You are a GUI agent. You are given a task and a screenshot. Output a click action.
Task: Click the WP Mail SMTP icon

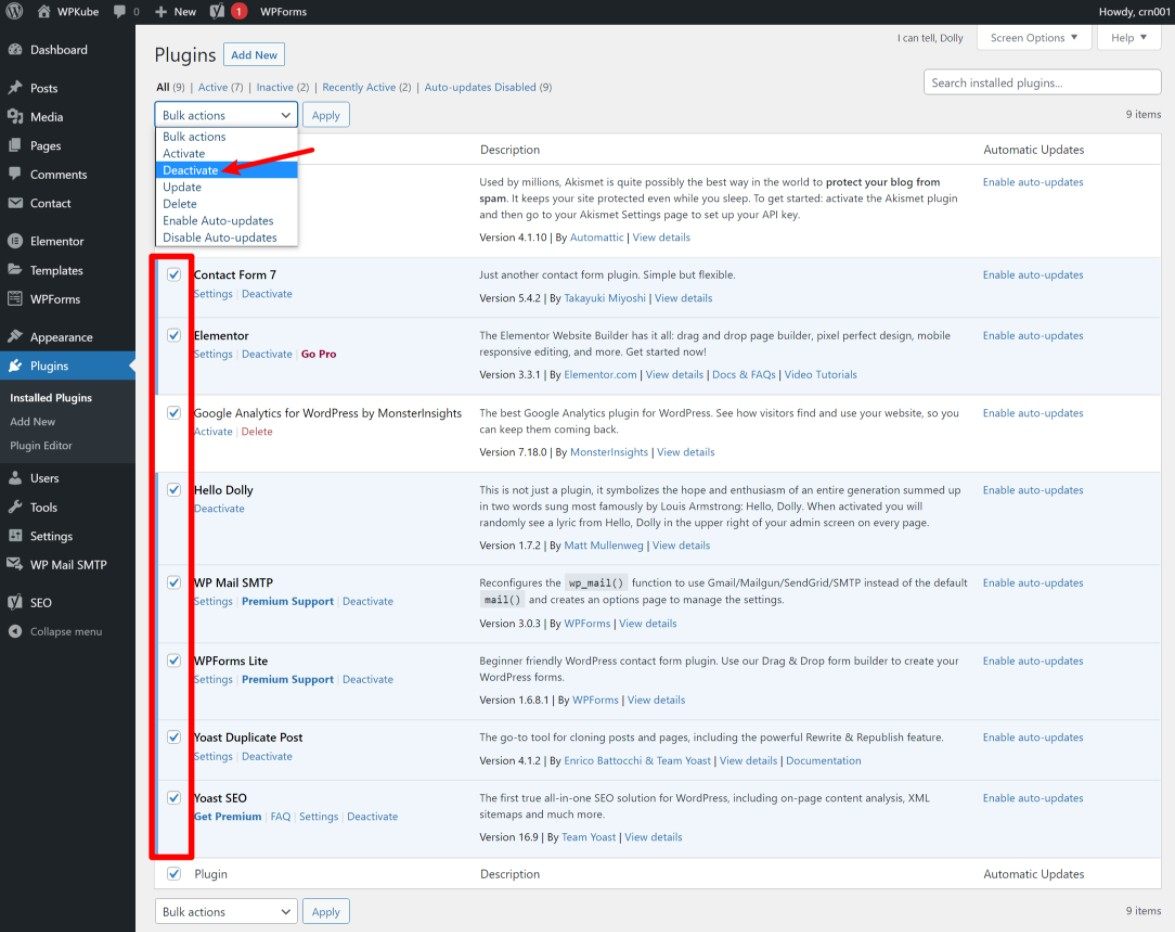coord(15,564)
